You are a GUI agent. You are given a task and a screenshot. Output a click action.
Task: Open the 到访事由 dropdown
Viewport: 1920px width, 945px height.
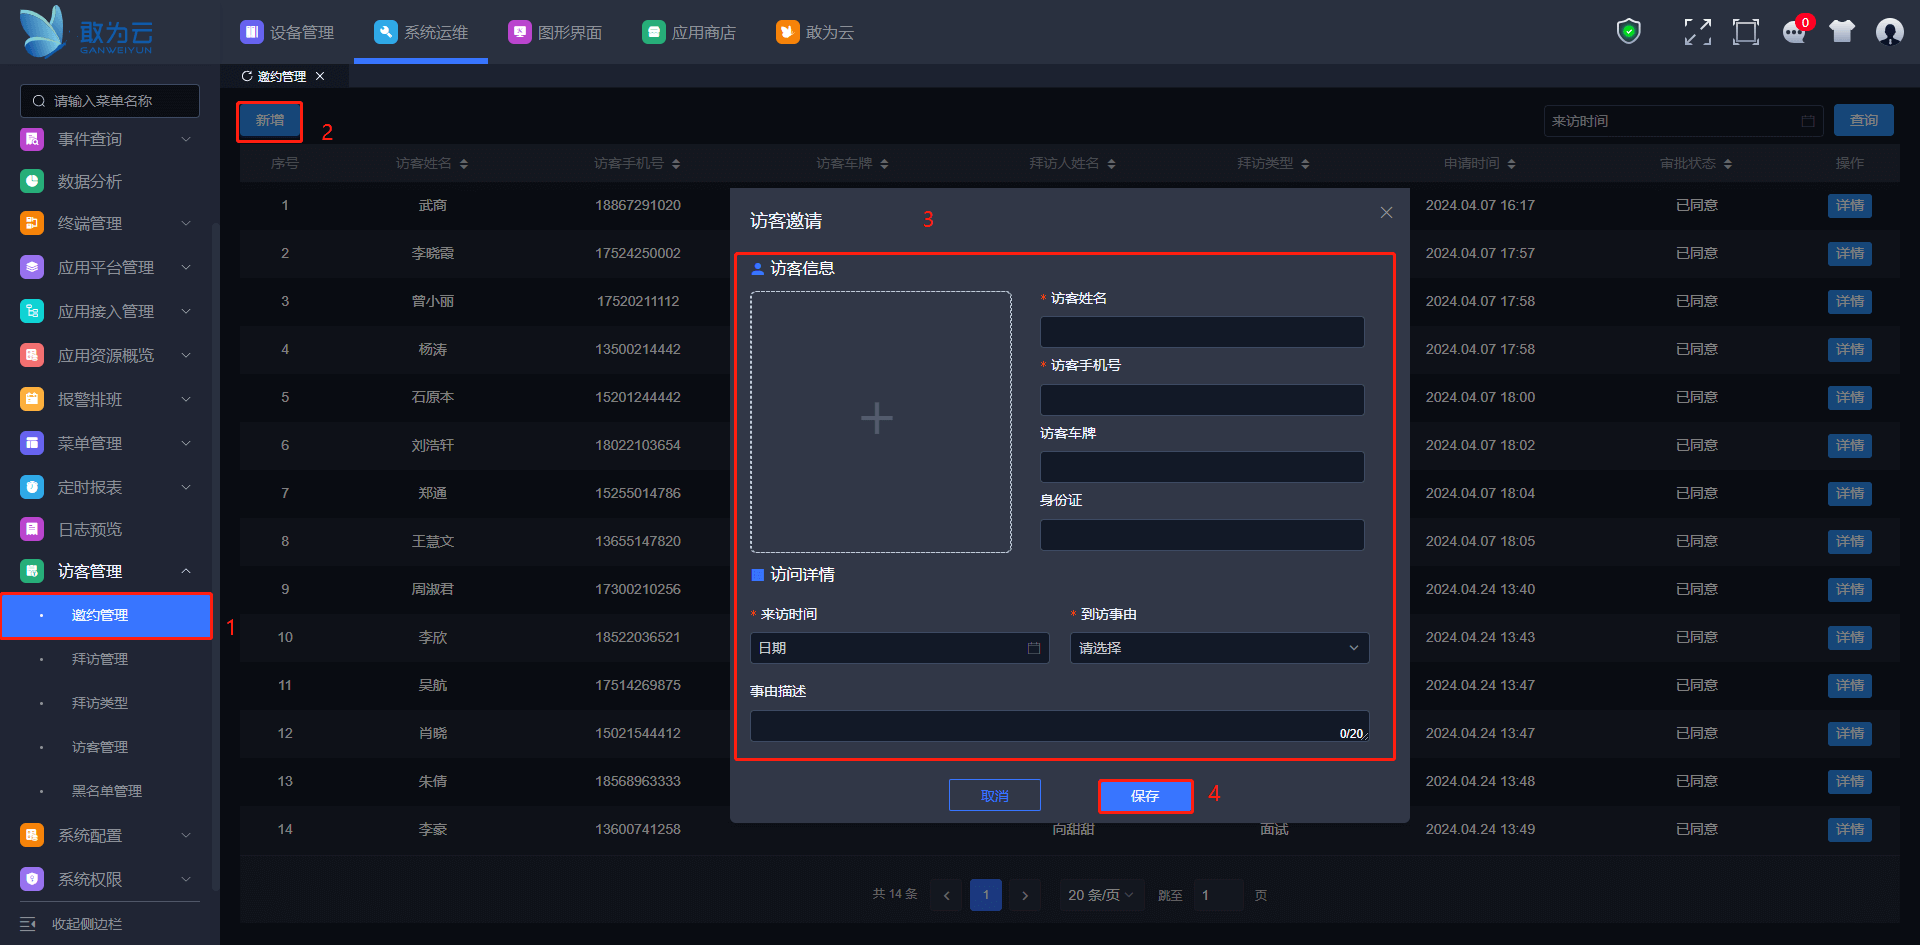1218,648
